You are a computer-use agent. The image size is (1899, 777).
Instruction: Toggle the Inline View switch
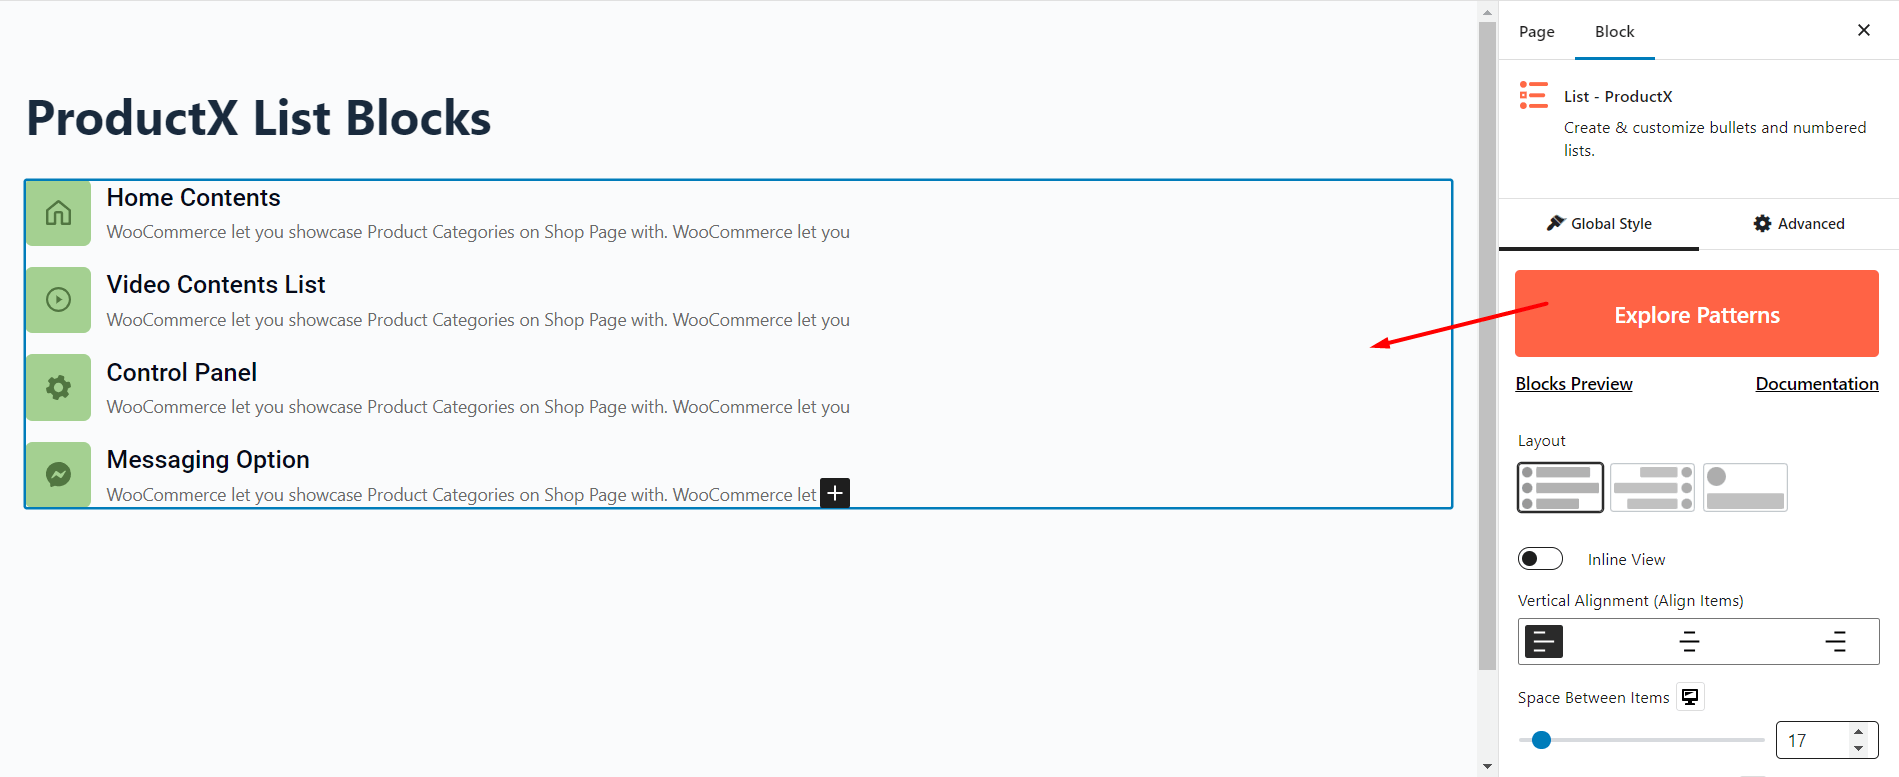[1540, 558]
